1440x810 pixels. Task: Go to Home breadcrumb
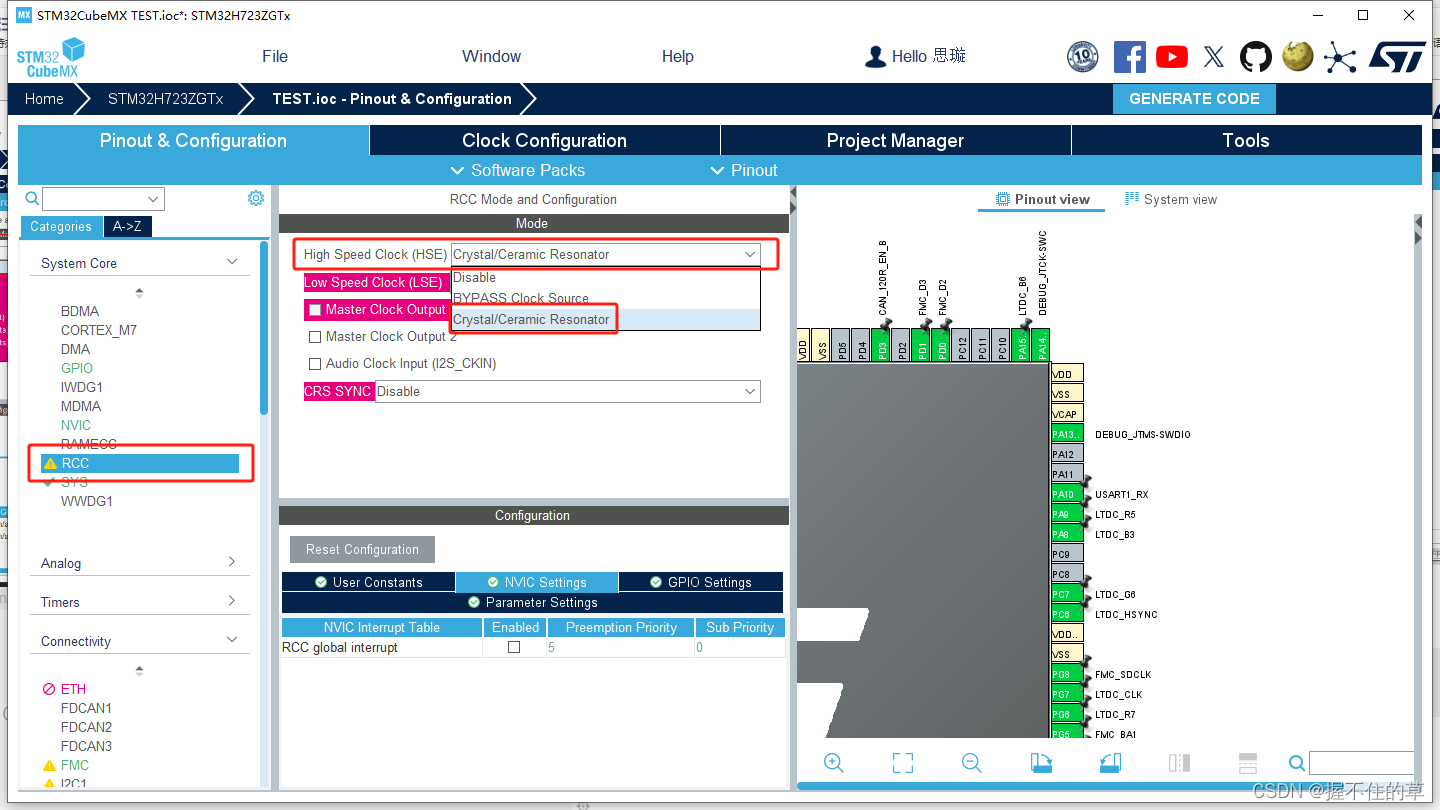[x=44, y=99]
